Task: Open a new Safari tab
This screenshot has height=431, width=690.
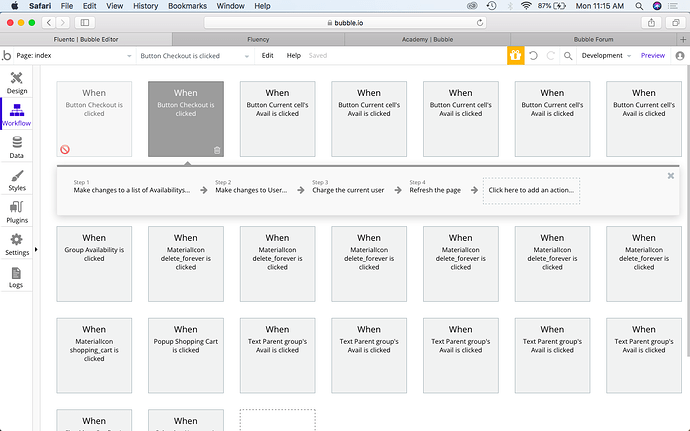Action: click(683, 39)
